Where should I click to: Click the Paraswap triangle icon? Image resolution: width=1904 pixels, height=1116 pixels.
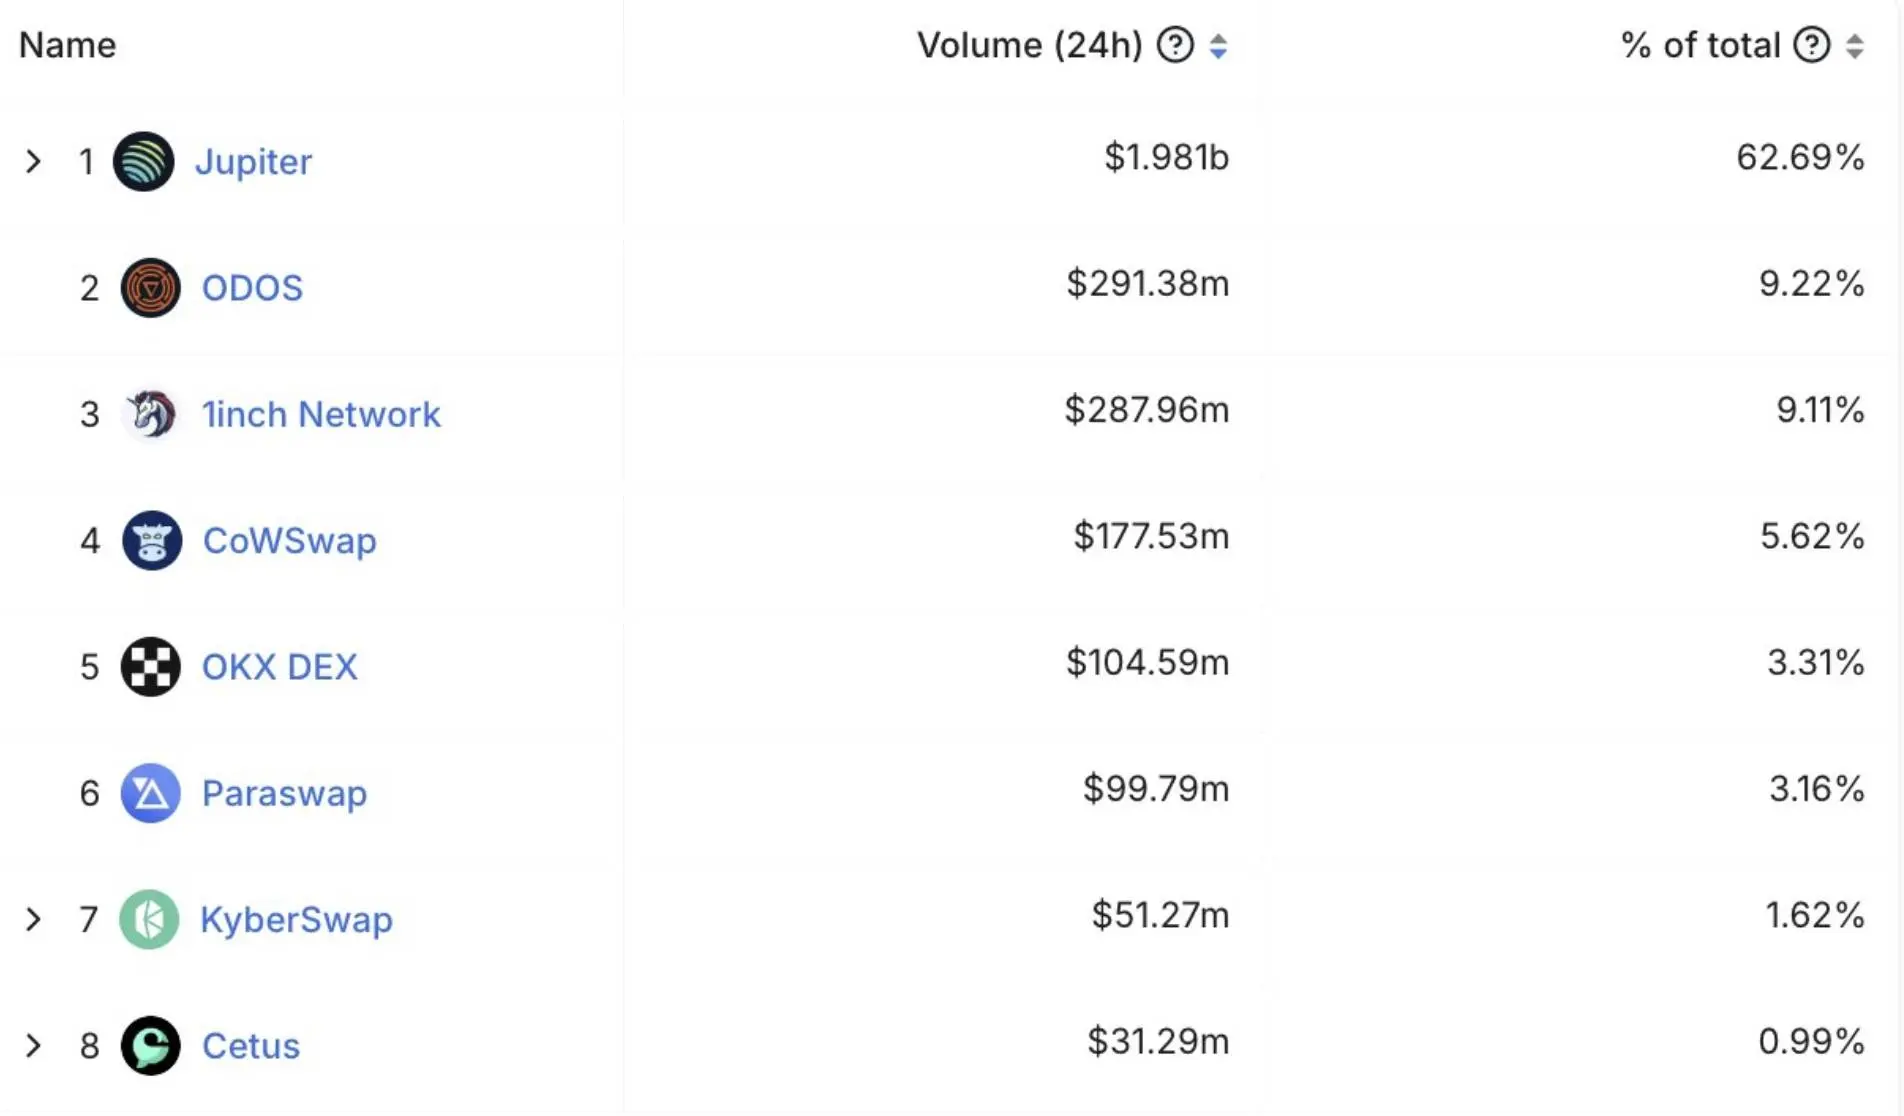click(x=151, y=793)
